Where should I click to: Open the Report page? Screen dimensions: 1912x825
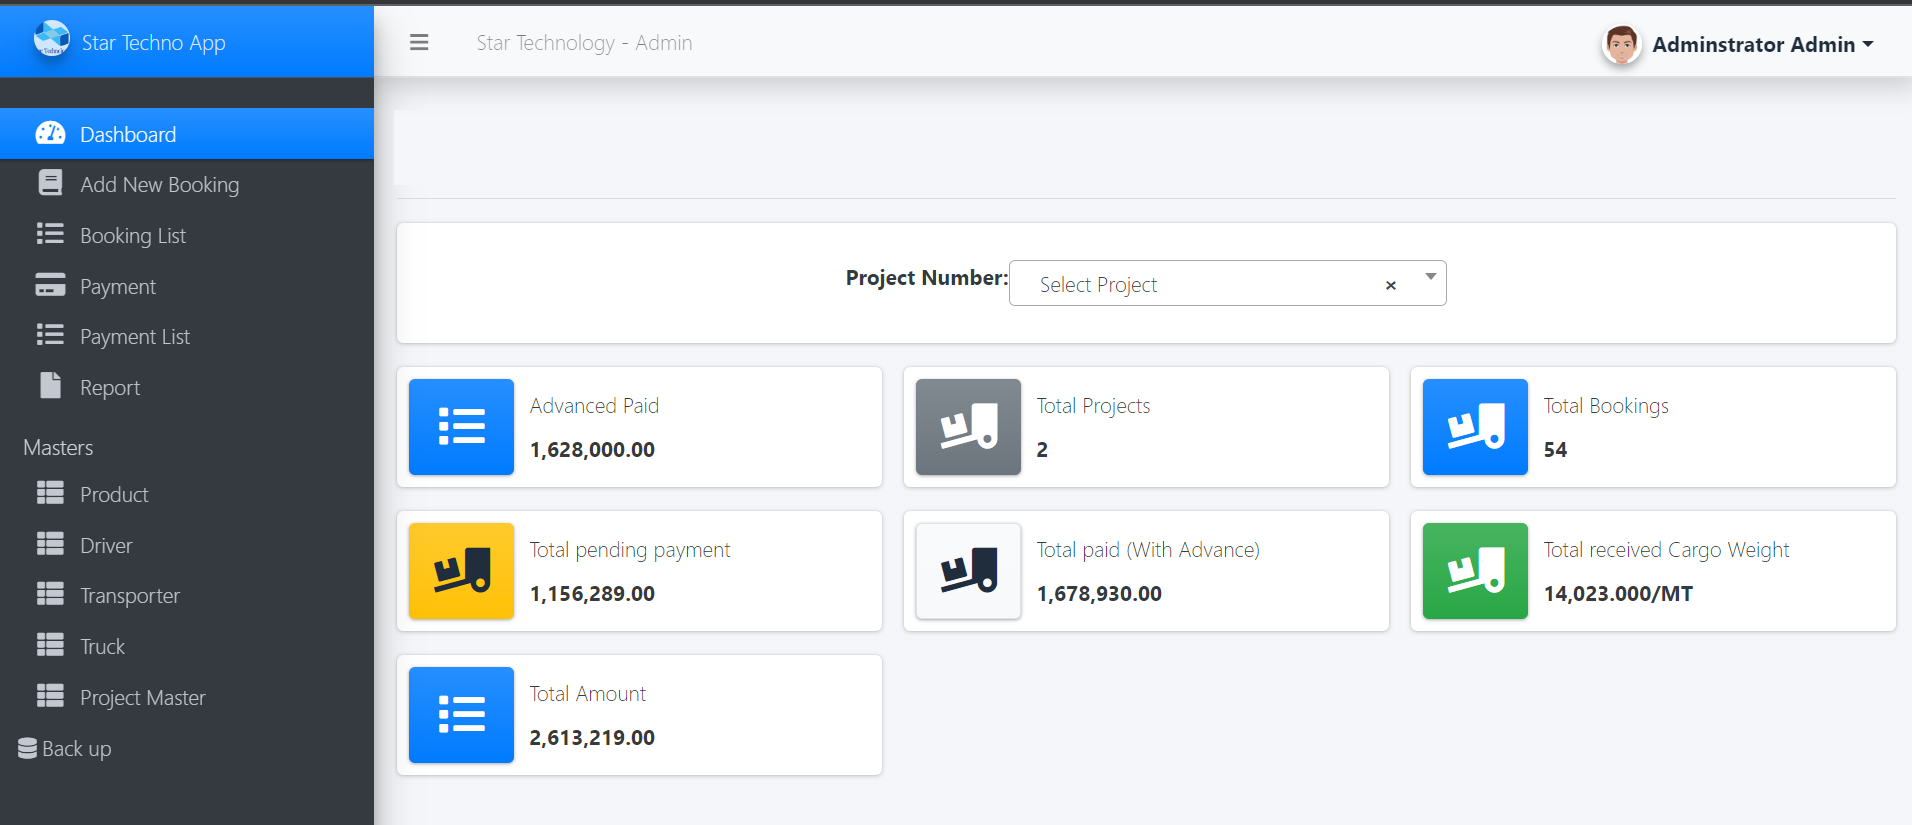(187, 387)
